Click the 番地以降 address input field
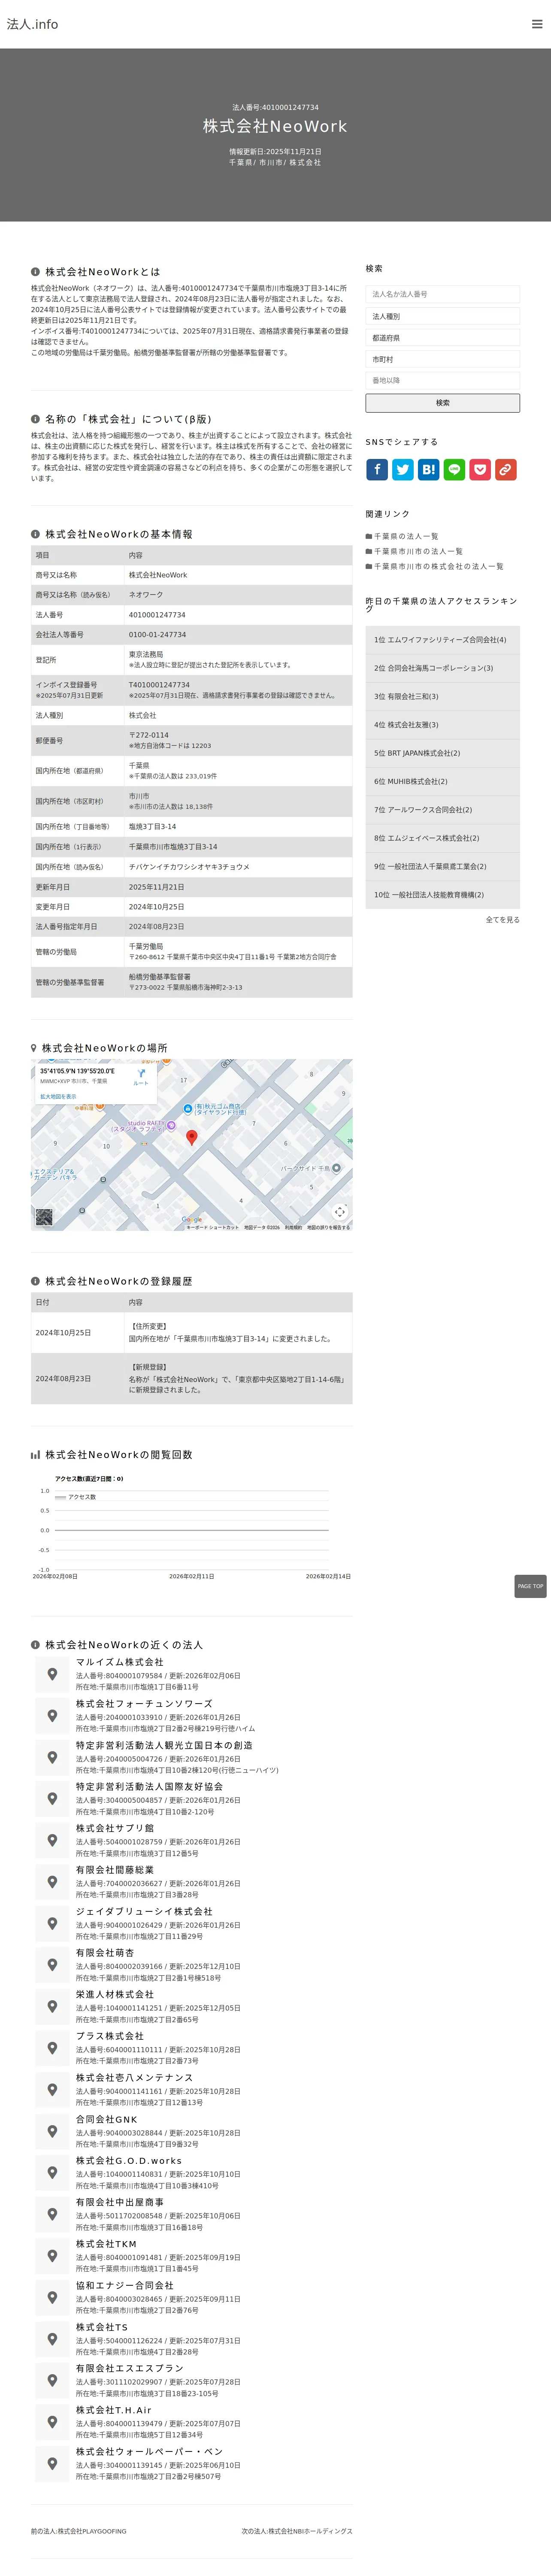Viewport: 551px width, 2576px height. pyautogui.click(x=442, y=380)
